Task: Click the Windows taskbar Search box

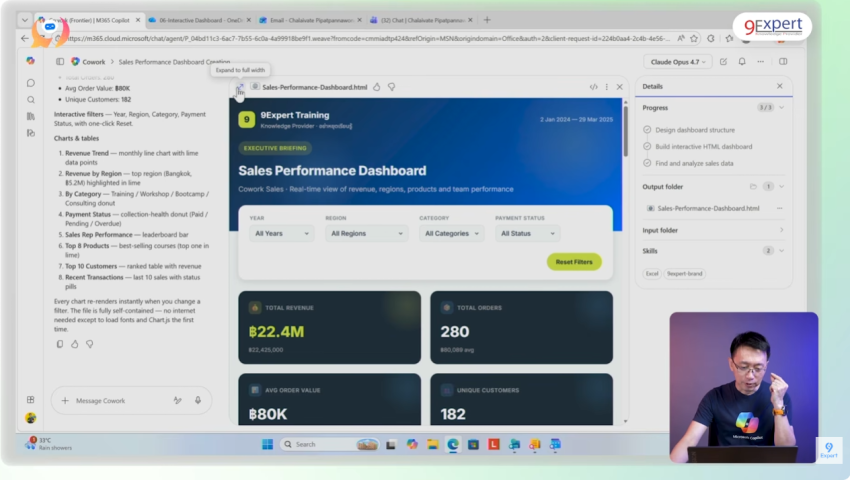Action: click(x=329, y=444)
